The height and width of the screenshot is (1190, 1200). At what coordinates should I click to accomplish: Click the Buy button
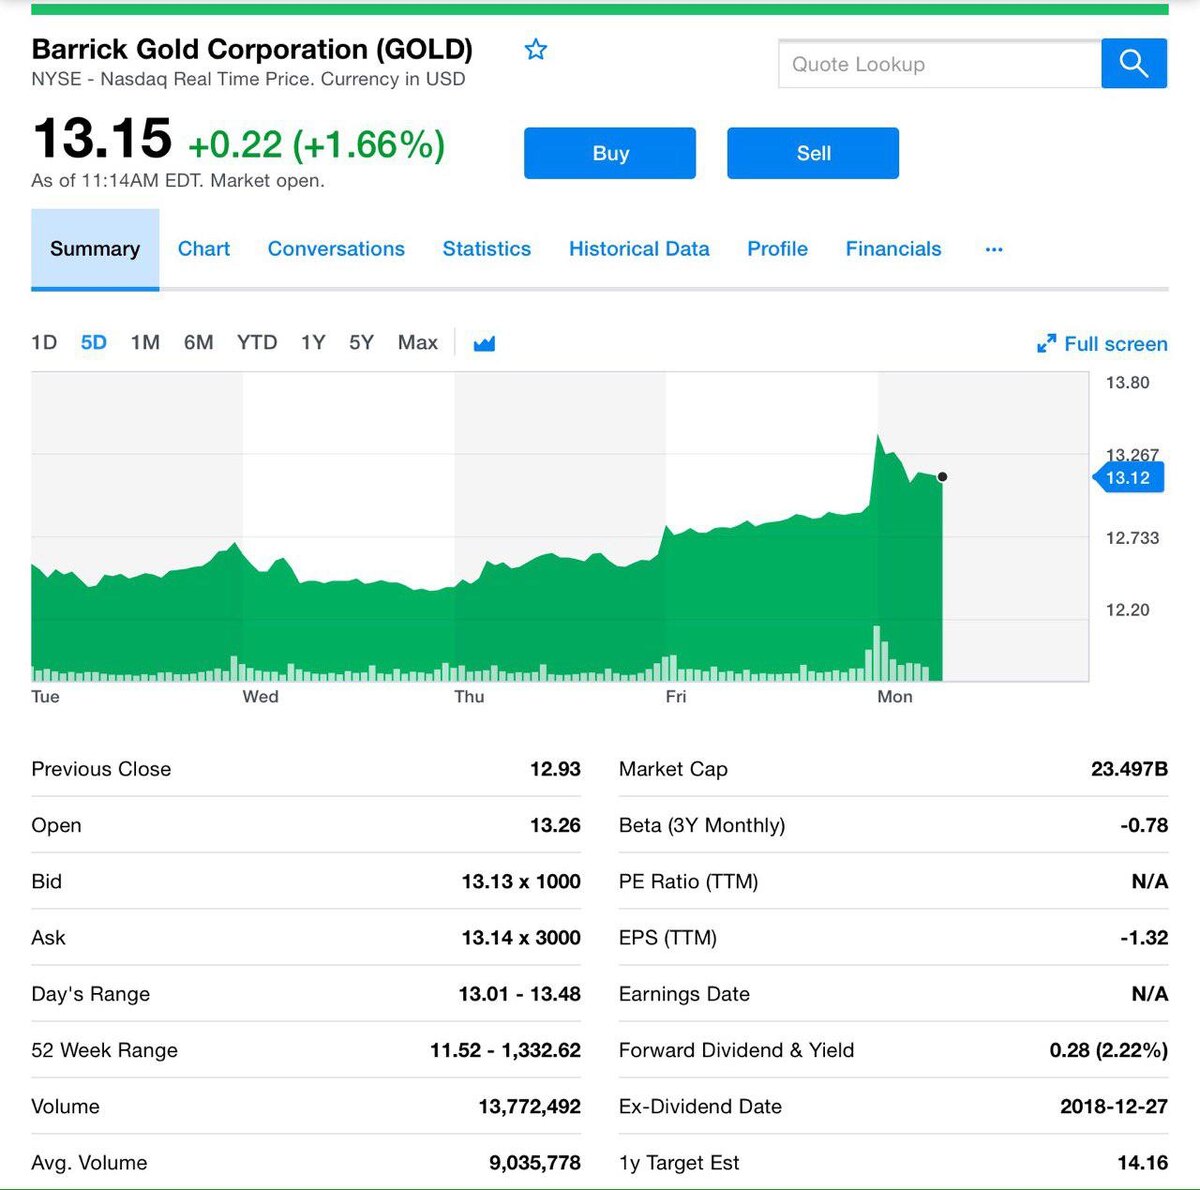click(x=610, y=153)
